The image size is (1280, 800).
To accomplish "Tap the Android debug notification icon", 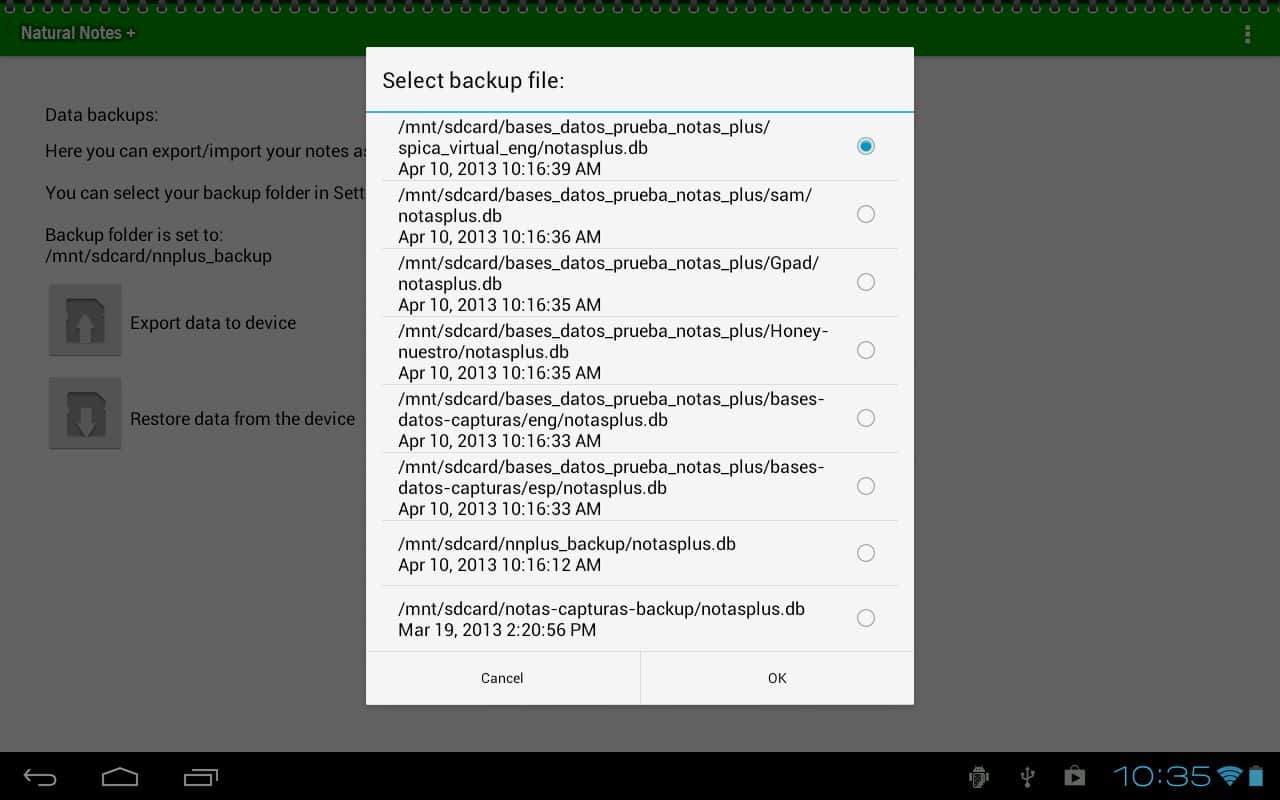I will pos(979,776).
